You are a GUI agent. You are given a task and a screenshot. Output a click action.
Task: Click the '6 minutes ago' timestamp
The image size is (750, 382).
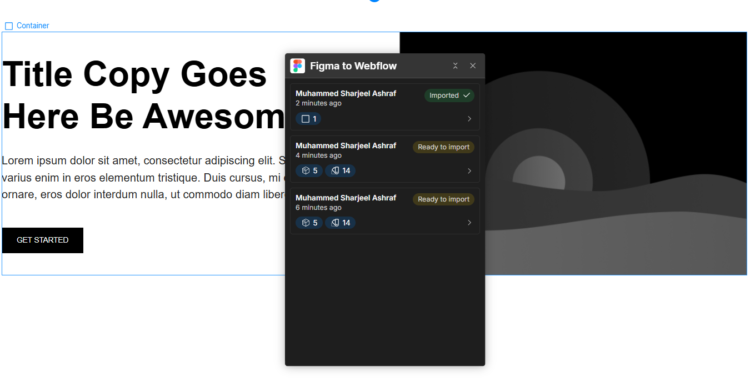pyautogui.click(x=319, y=207)
